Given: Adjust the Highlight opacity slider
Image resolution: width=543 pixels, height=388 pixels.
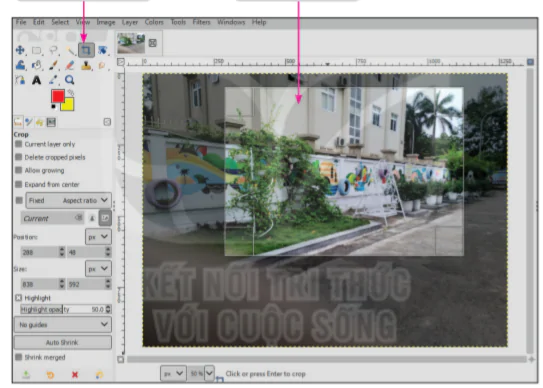Looking at the screenshot, I should pyautogui.click(x=63, y=309).
